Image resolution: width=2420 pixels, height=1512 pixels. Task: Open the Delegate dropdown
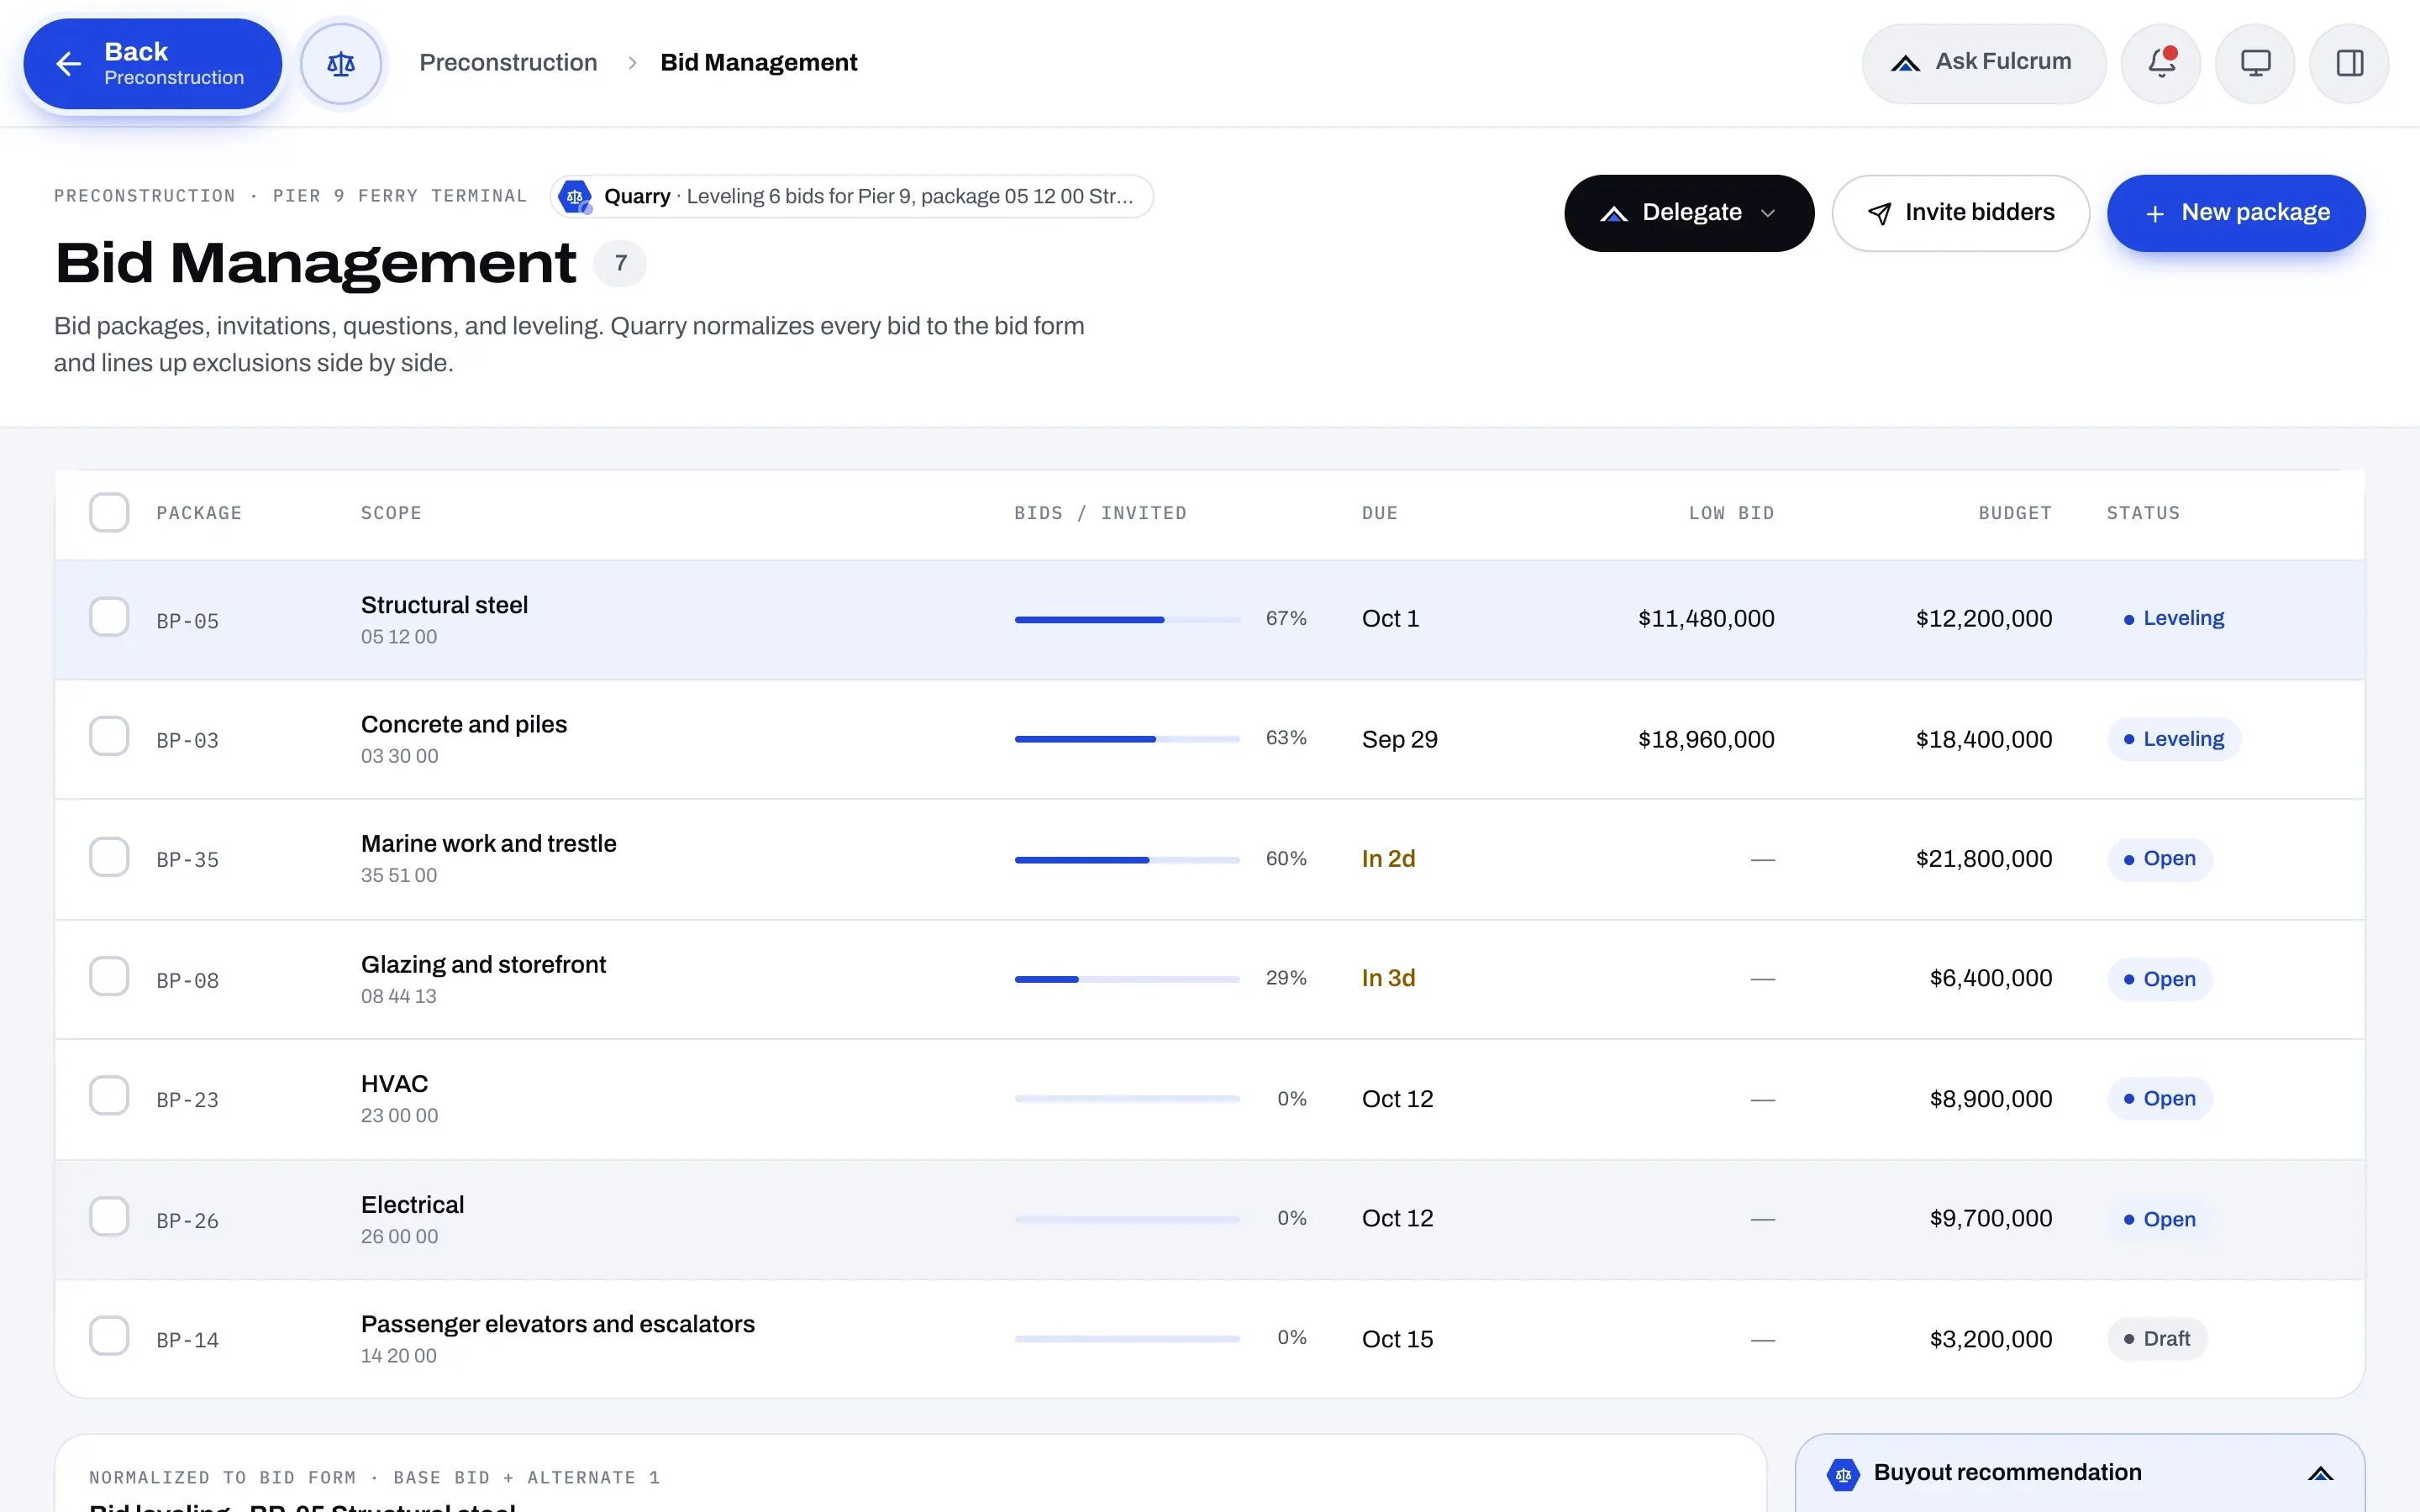[1689, 213]
